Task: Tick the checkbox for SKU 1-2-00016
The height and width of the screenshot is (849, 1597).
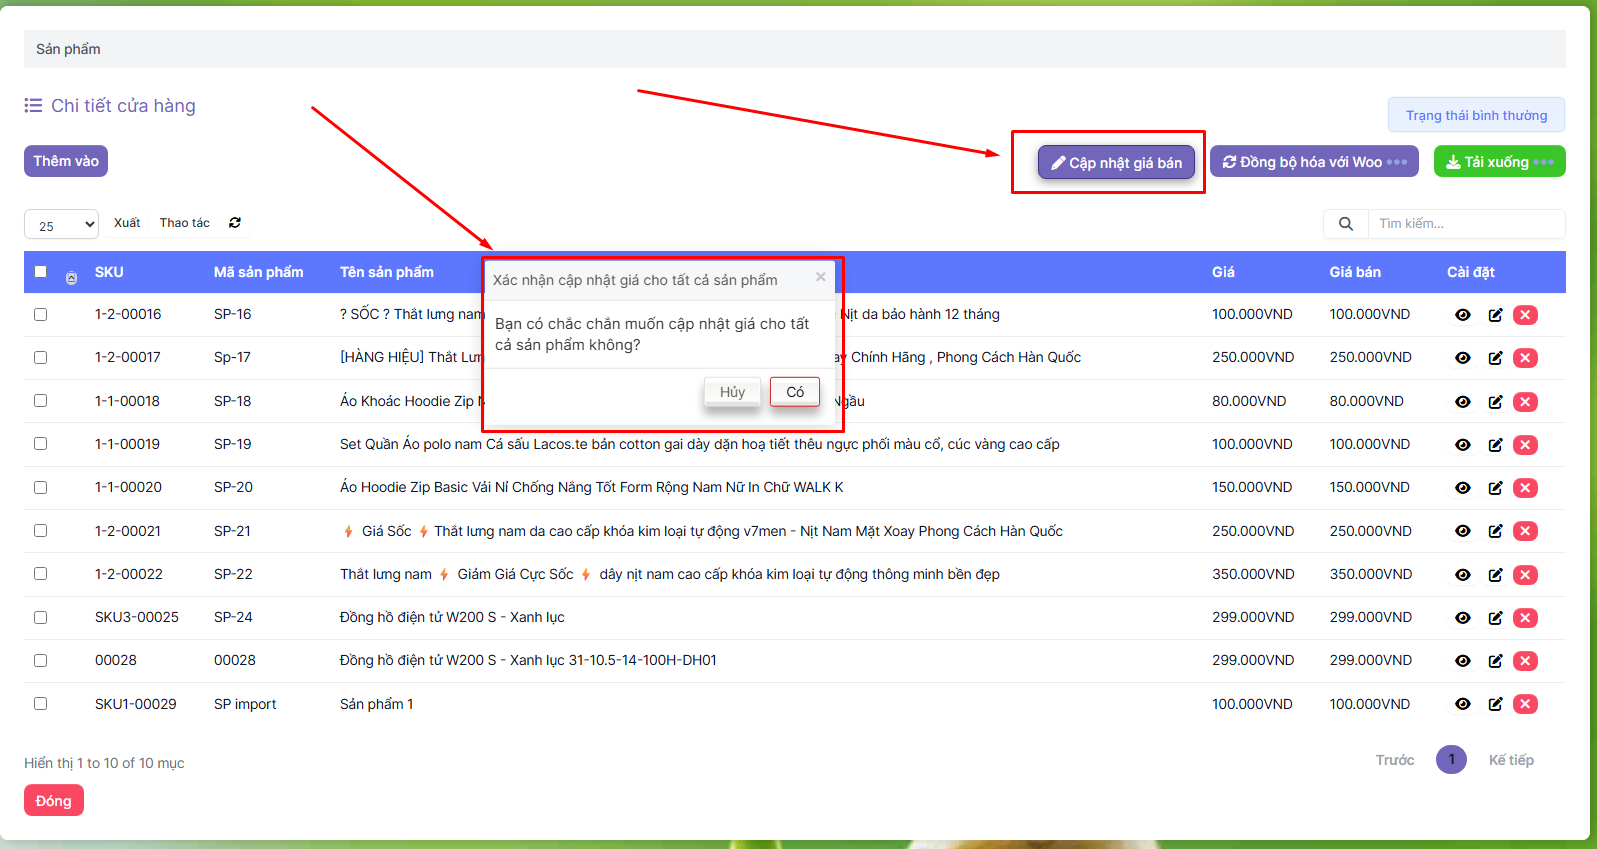Action: tap(41, 314)
